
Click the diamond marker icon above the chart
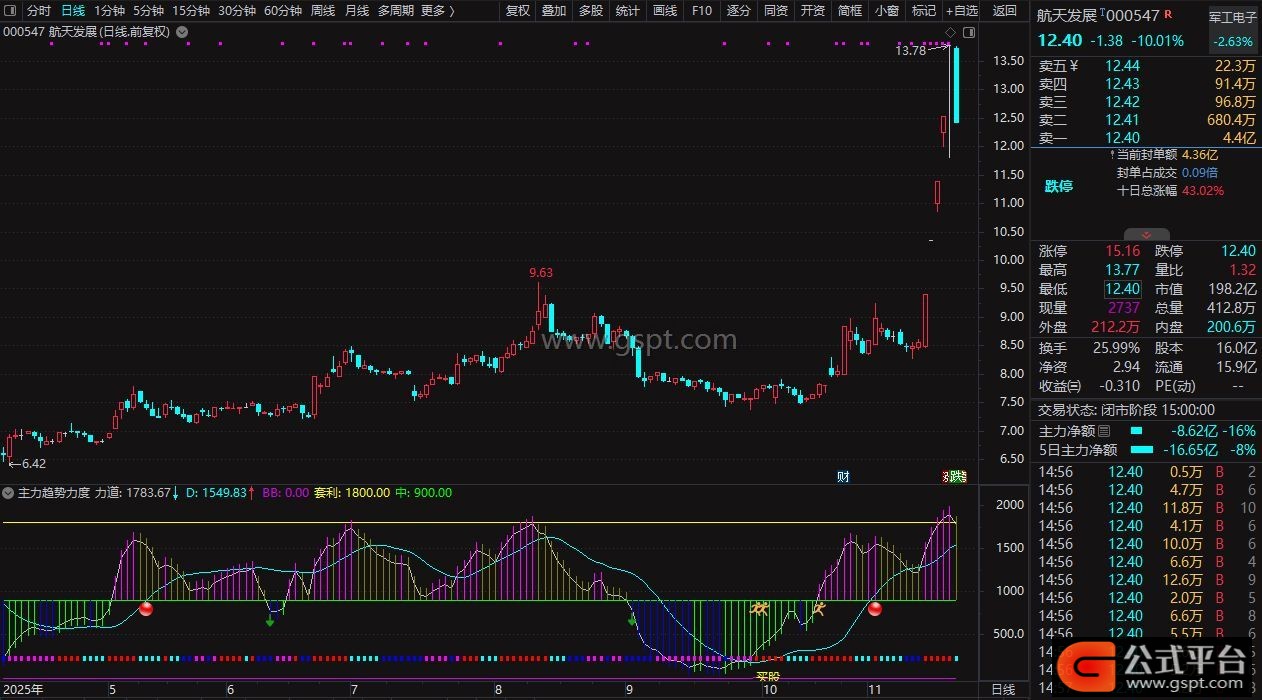[x=949, y=32]
